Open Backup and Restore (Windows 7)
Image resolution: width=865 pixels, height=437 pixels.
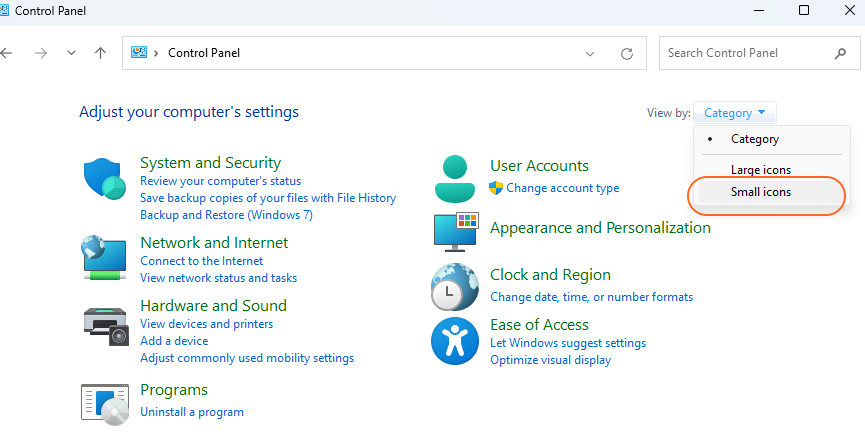[x=226, y=215]
